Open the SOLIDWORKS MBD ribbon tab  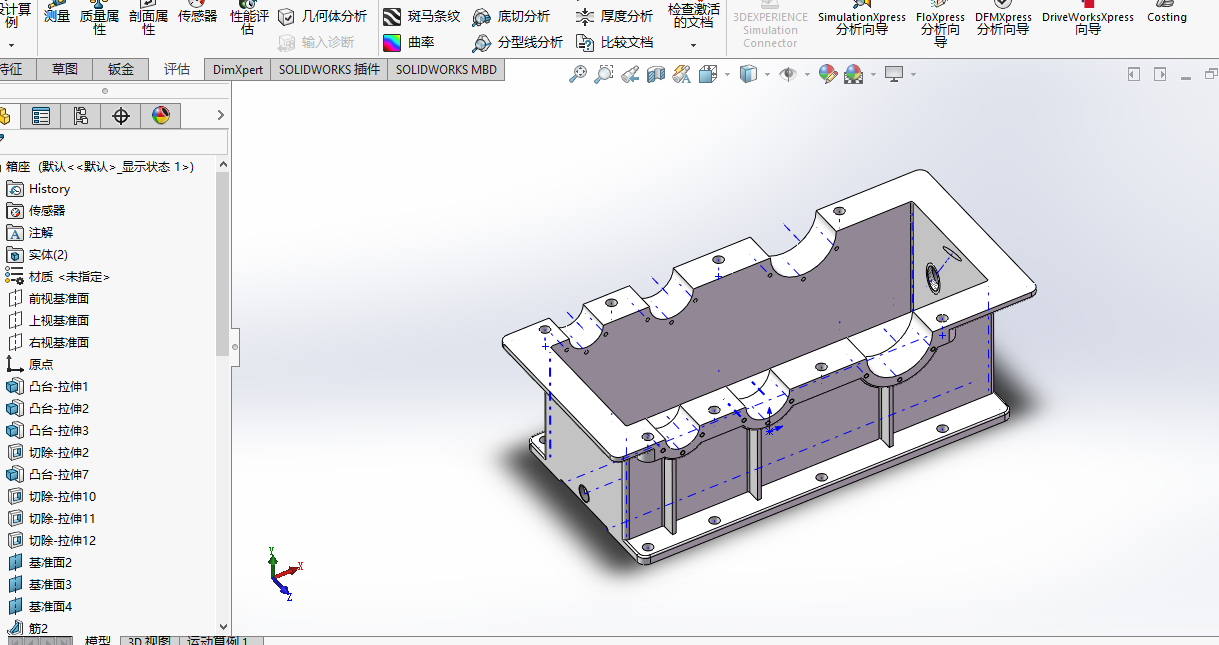445,69
